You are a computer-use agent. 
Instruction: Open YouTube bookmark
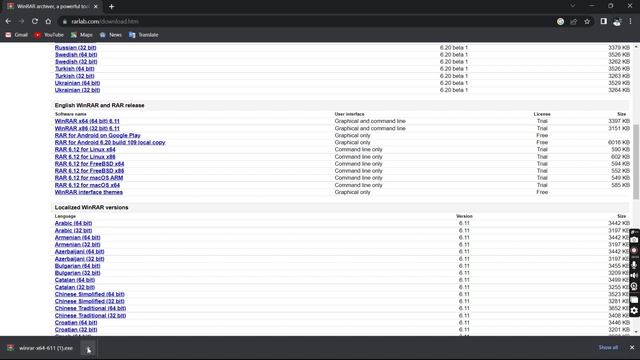pyautogui.click(x=49, y=35)
